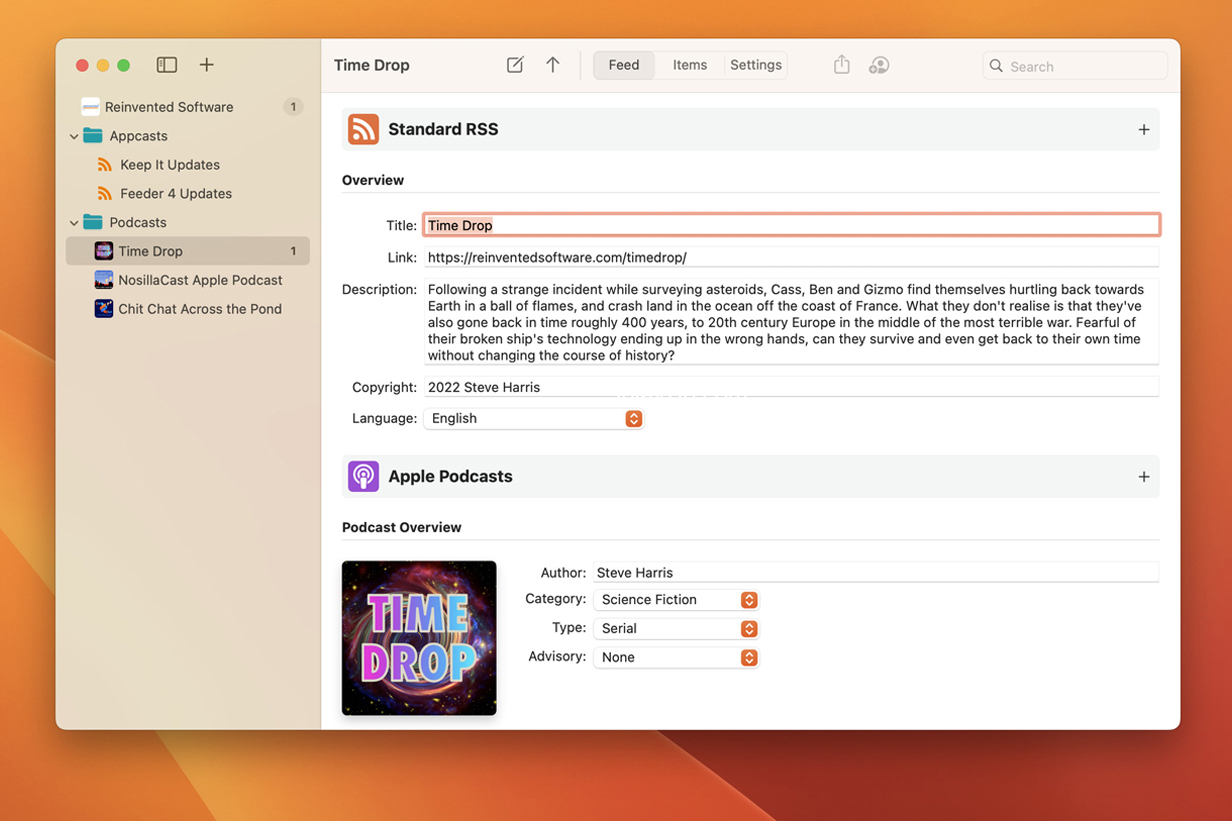Click the plus button in Standard RSS header
Viewport: 1232px width, 821px height.
click(1144, 129)
